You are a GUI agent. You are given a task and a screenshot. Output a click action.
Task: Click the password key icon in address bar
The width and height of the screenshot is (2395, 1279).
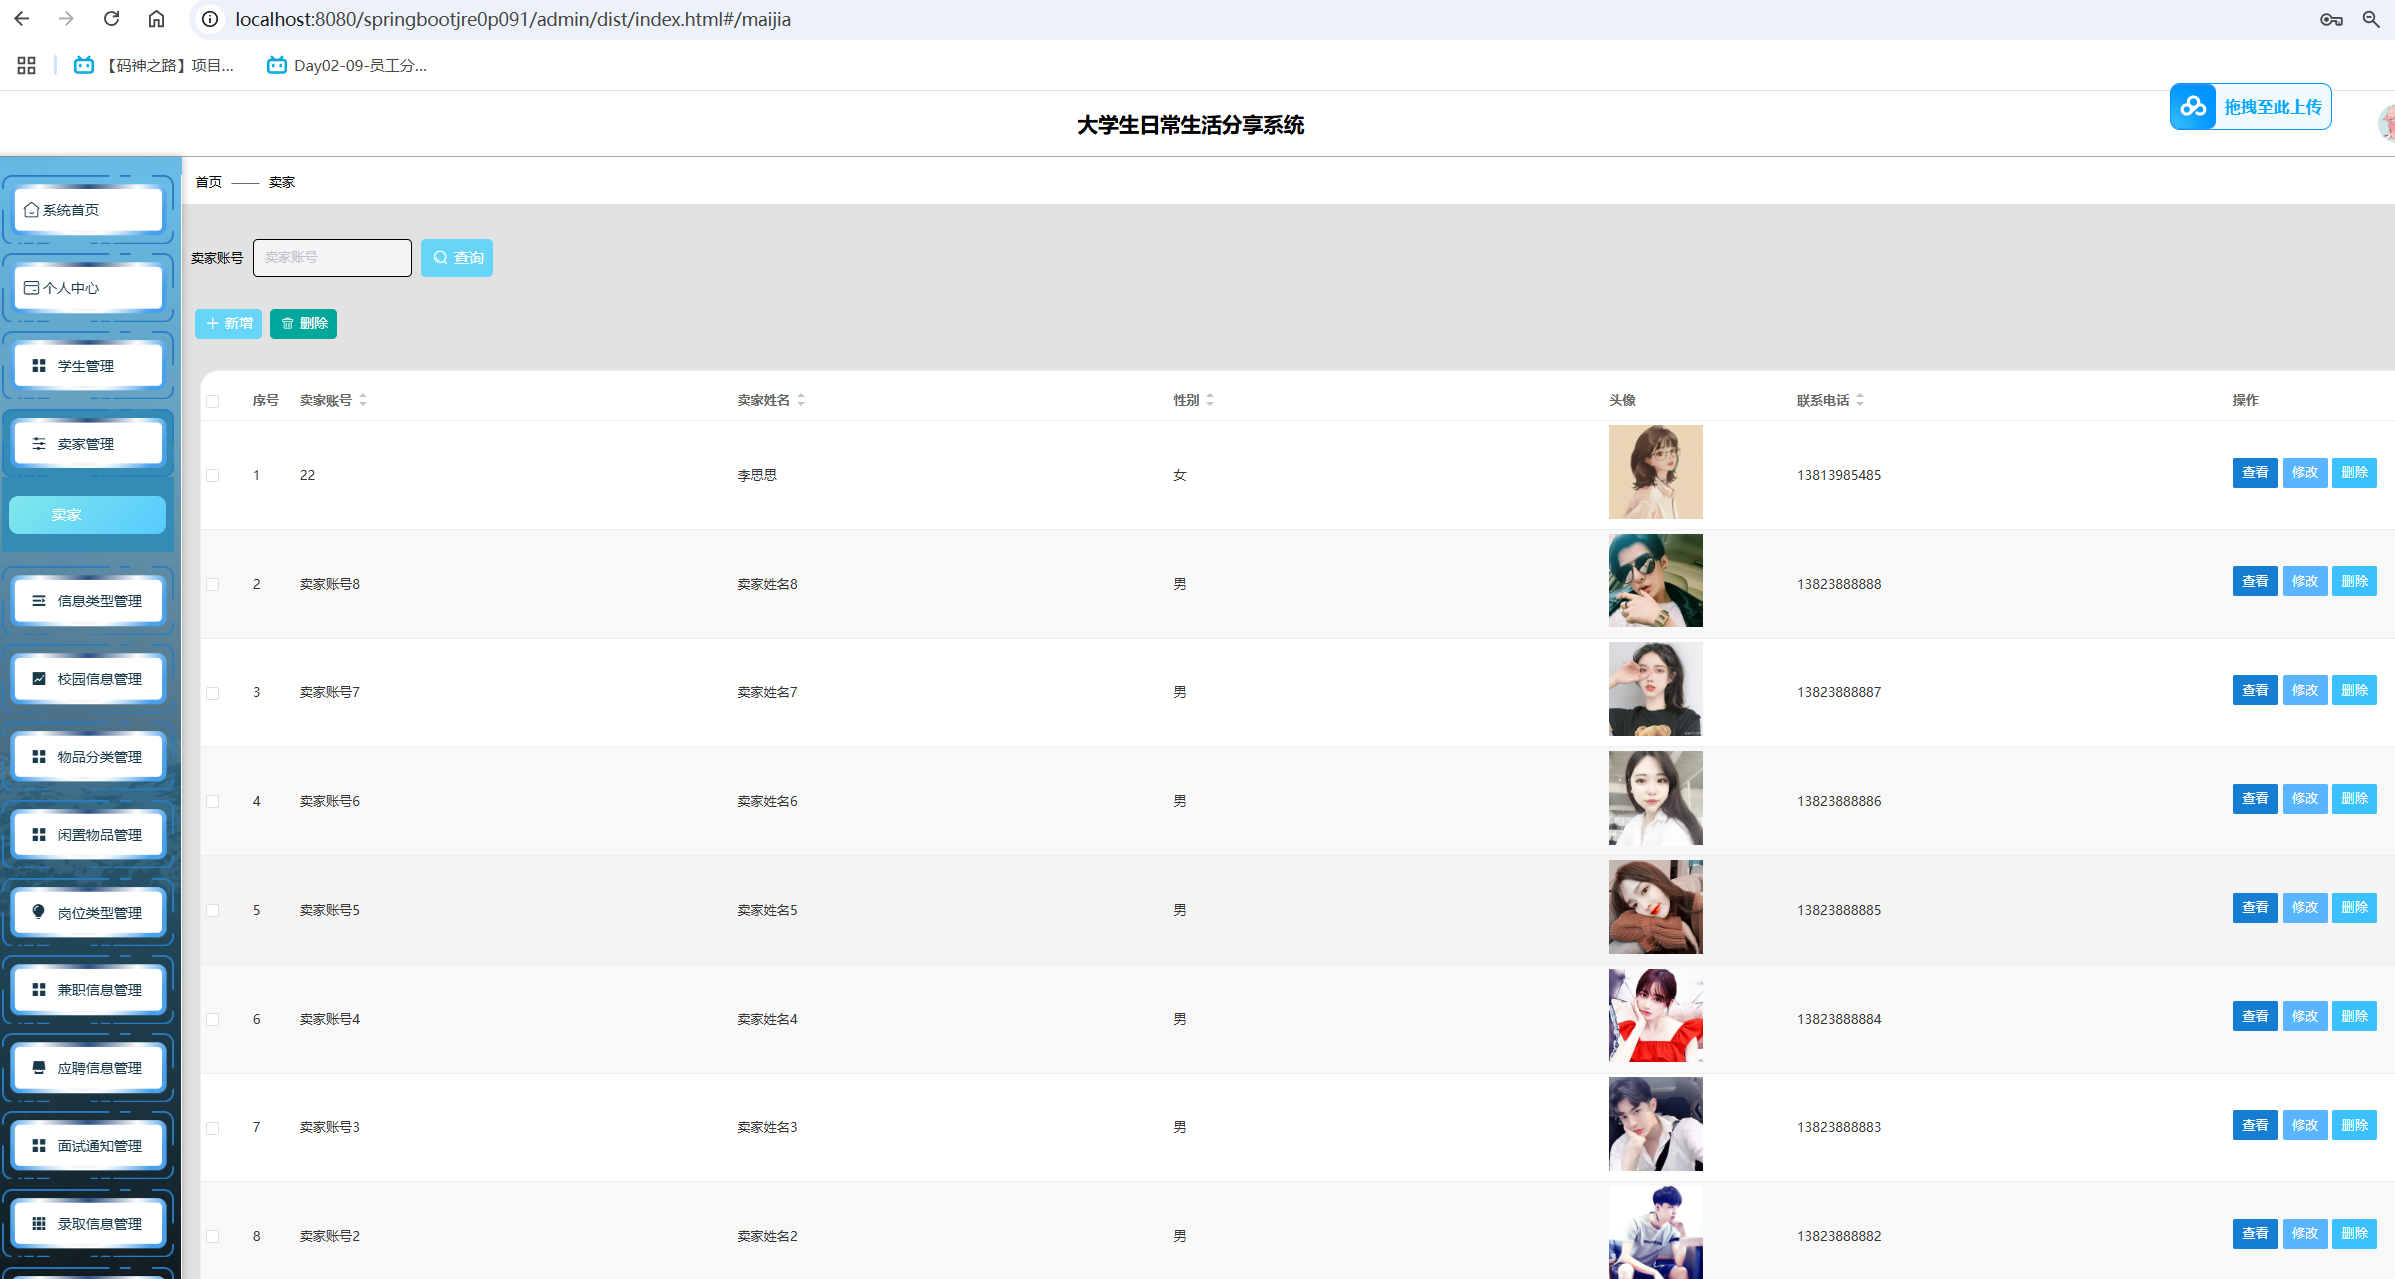2331,19
